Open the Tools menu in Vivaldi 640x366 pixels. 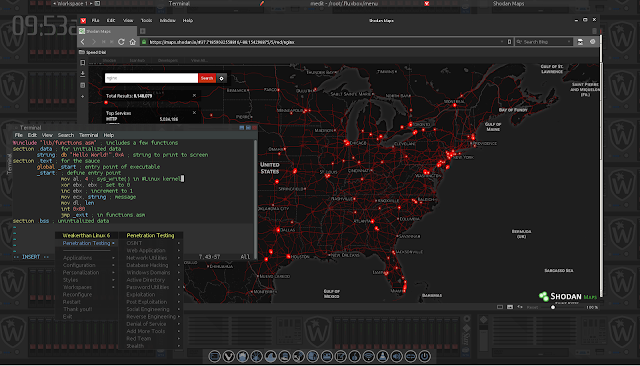coord(146,20)
